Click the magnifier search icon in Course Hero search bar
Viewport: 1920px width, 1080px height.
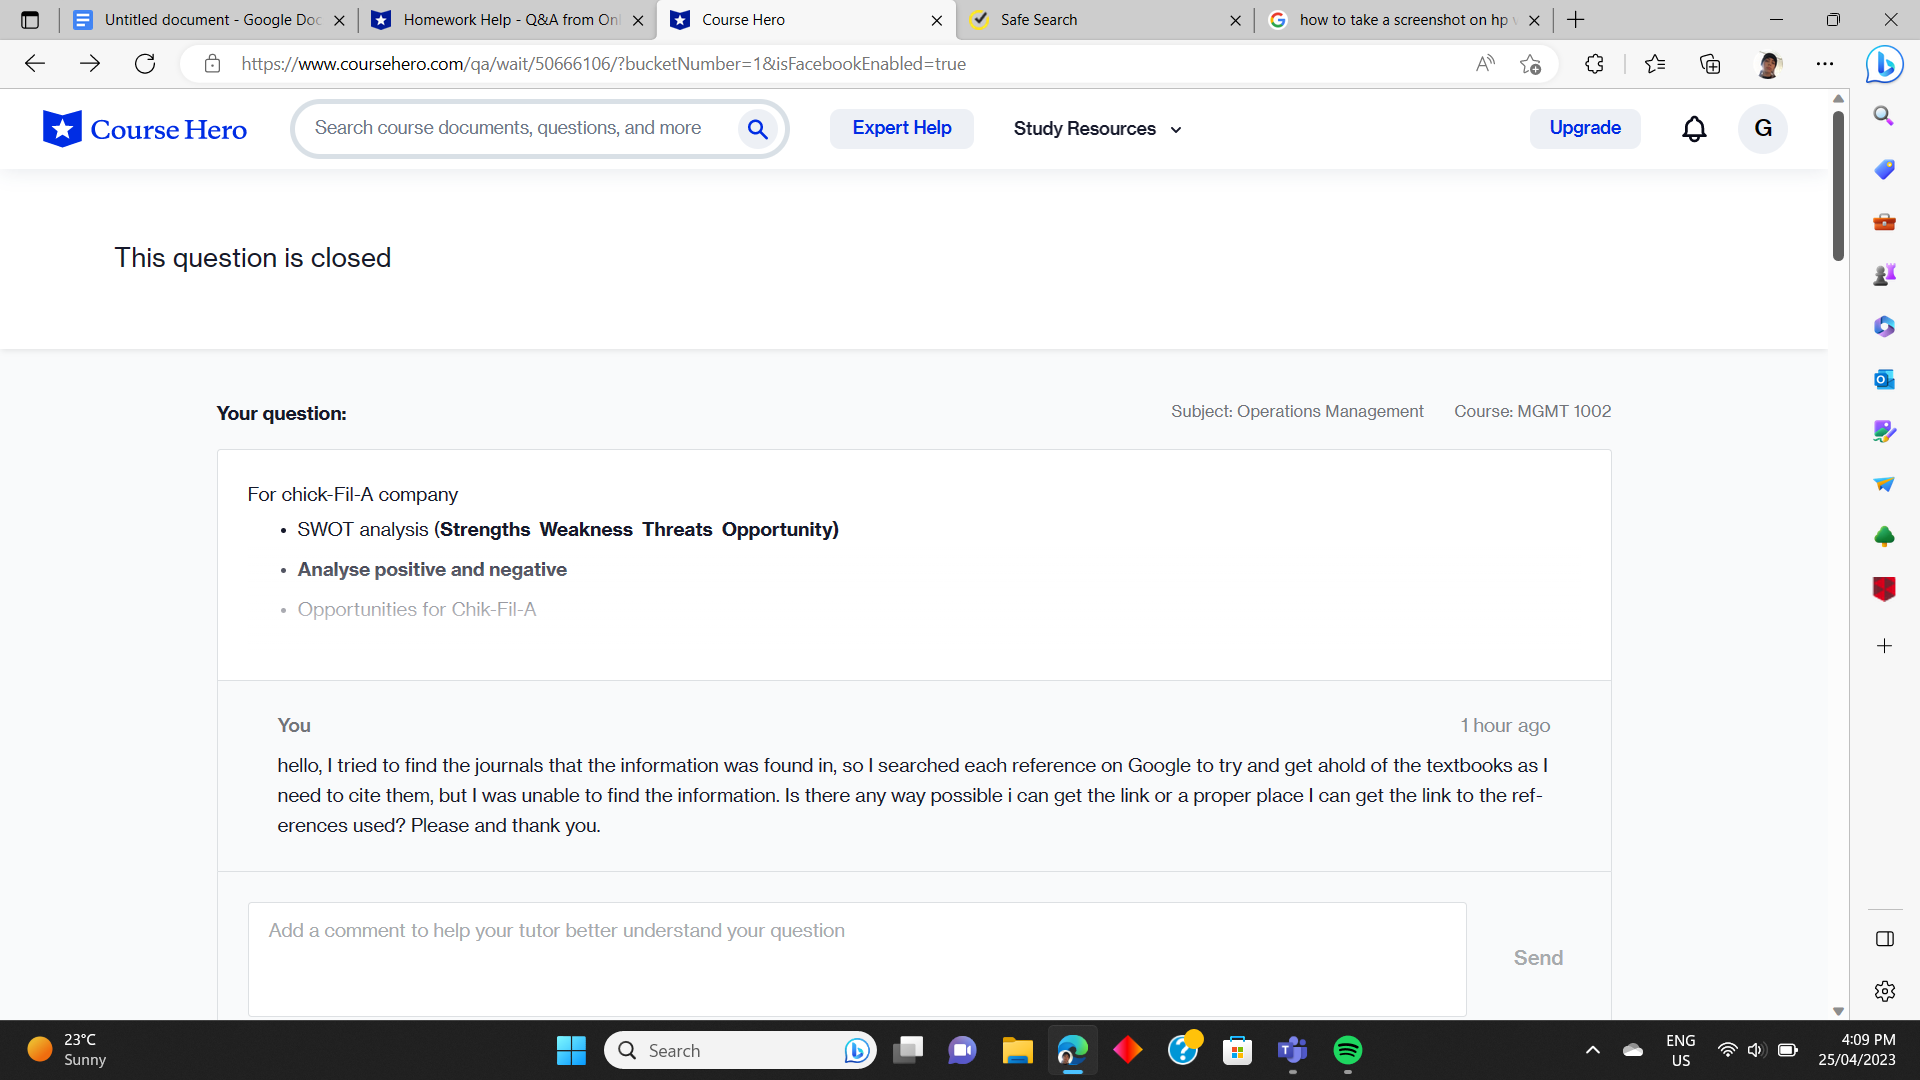(x=757, y=129)
